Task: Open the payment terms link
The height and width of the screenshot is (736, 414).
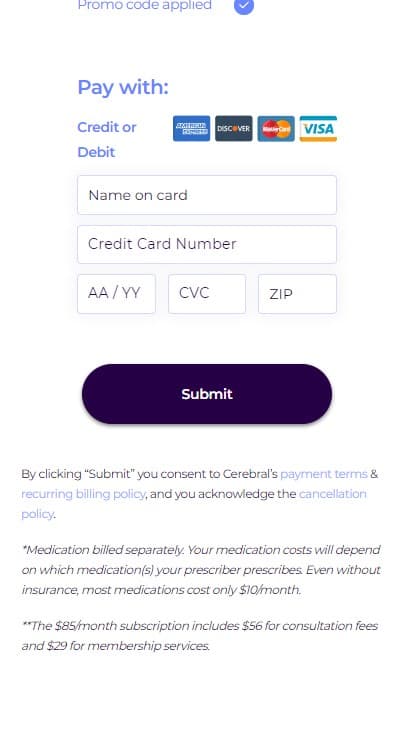Action: point(324,474)
